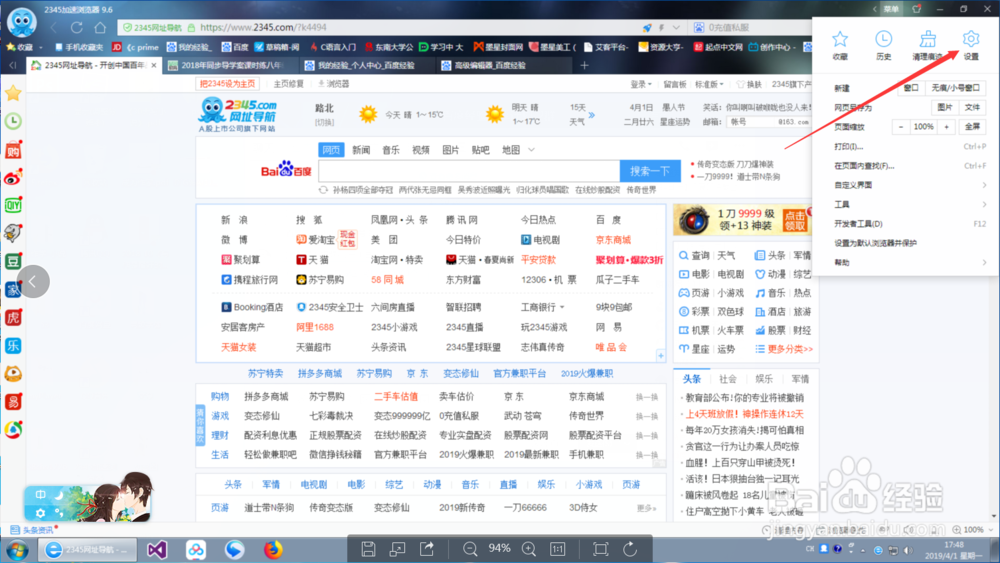
Task: Click the browser address bar
Action: click(379, 27)
